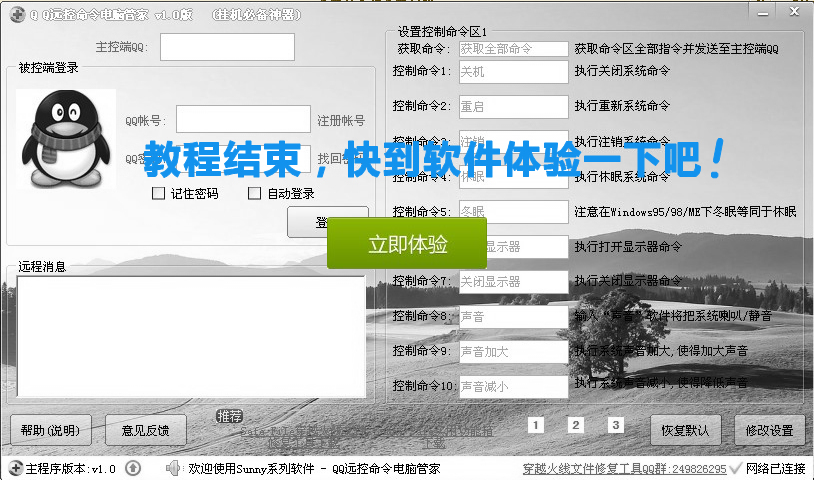The height and width of the screenshot is (480, 814).
Task: Click the app icon in the title bar
Action: click(x=17, y=13)
